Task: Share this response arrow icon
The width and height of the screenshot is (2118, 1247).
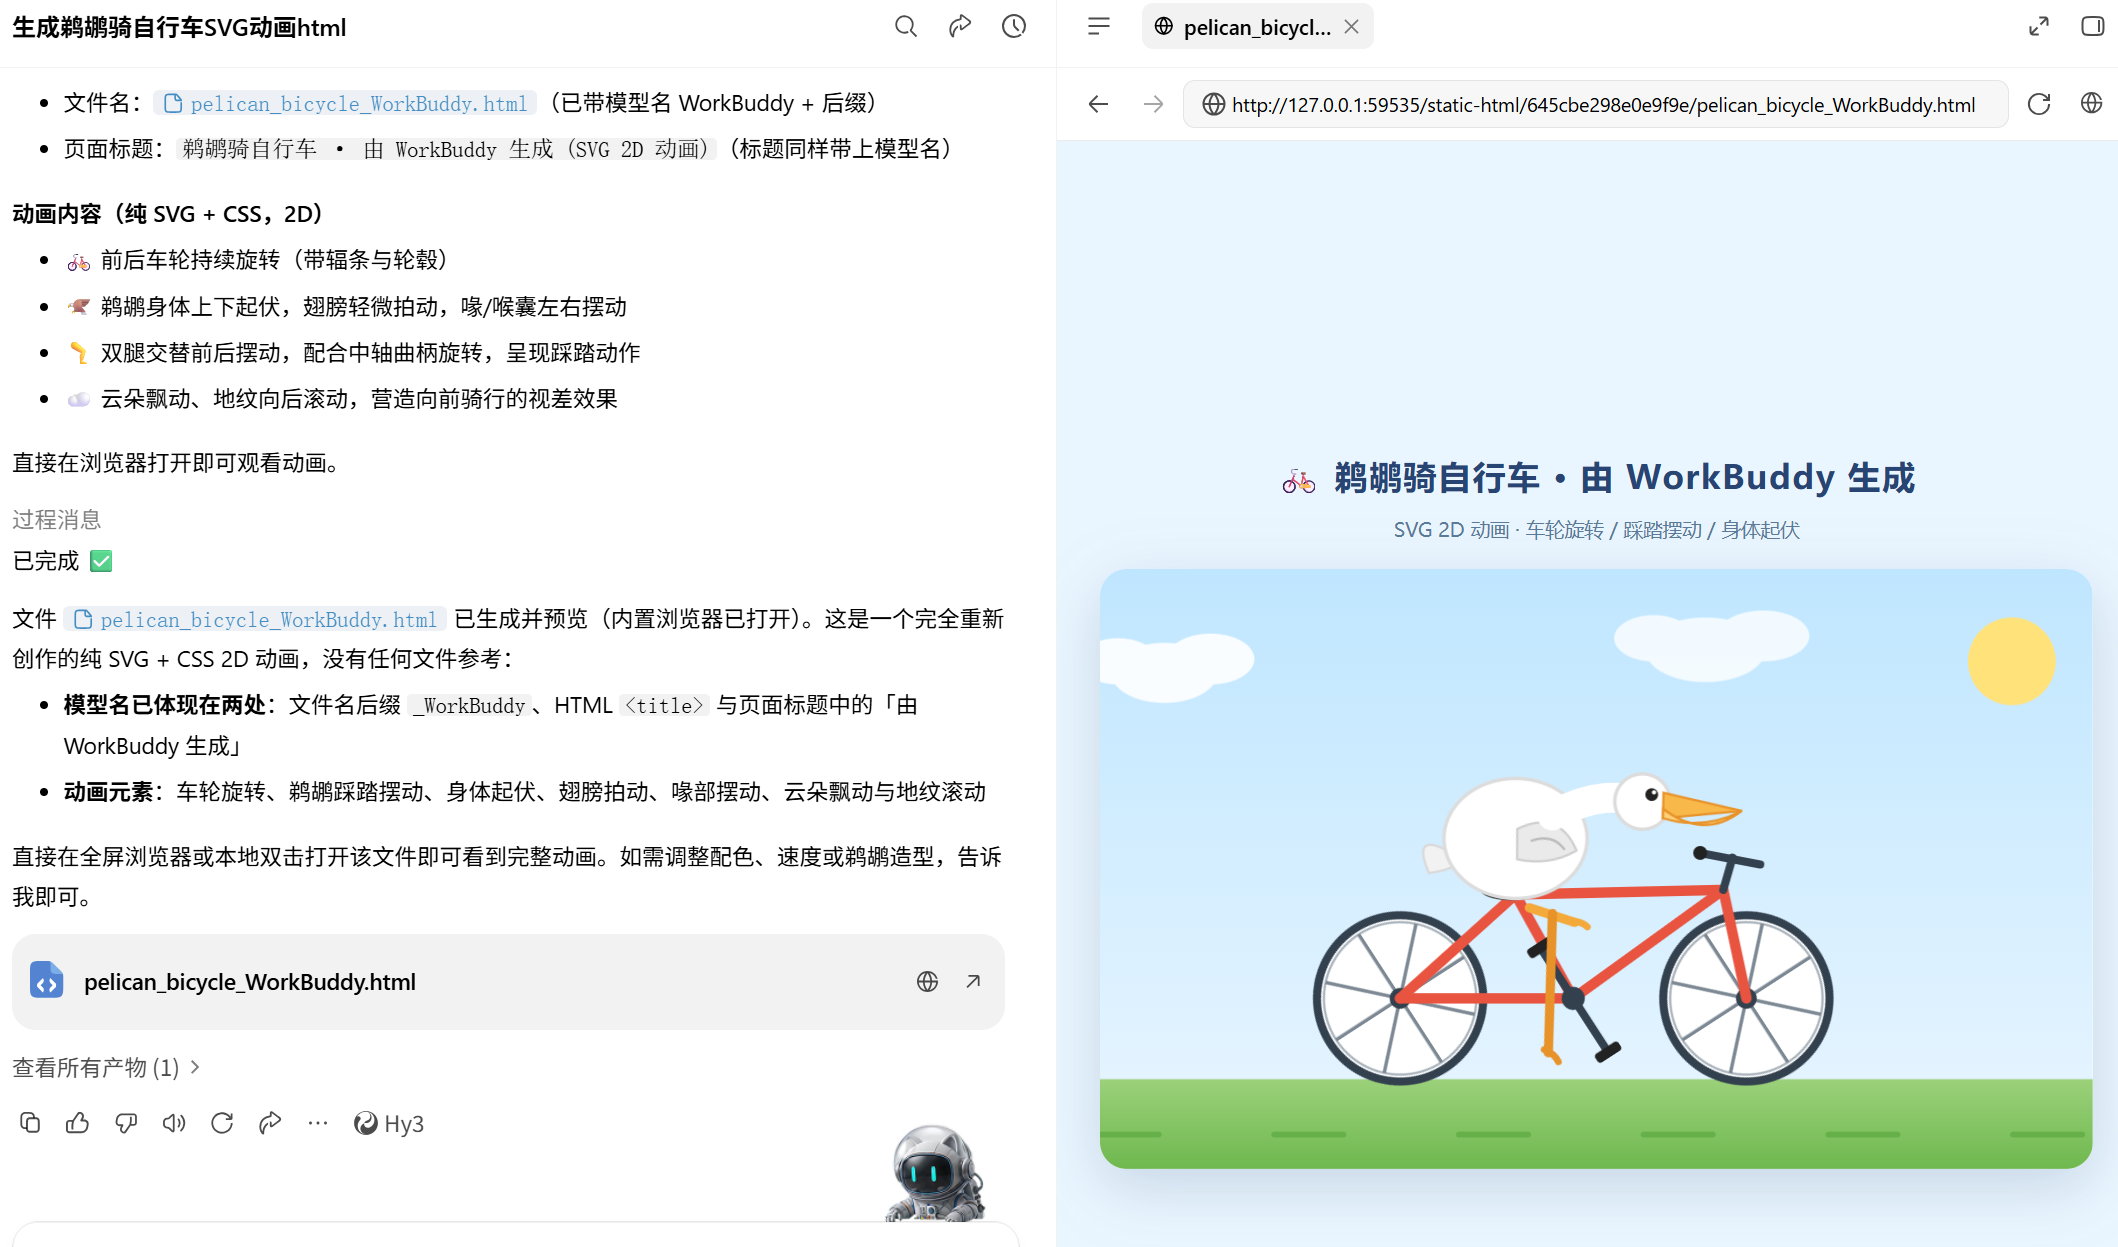Action: [x=270, y=1123]
